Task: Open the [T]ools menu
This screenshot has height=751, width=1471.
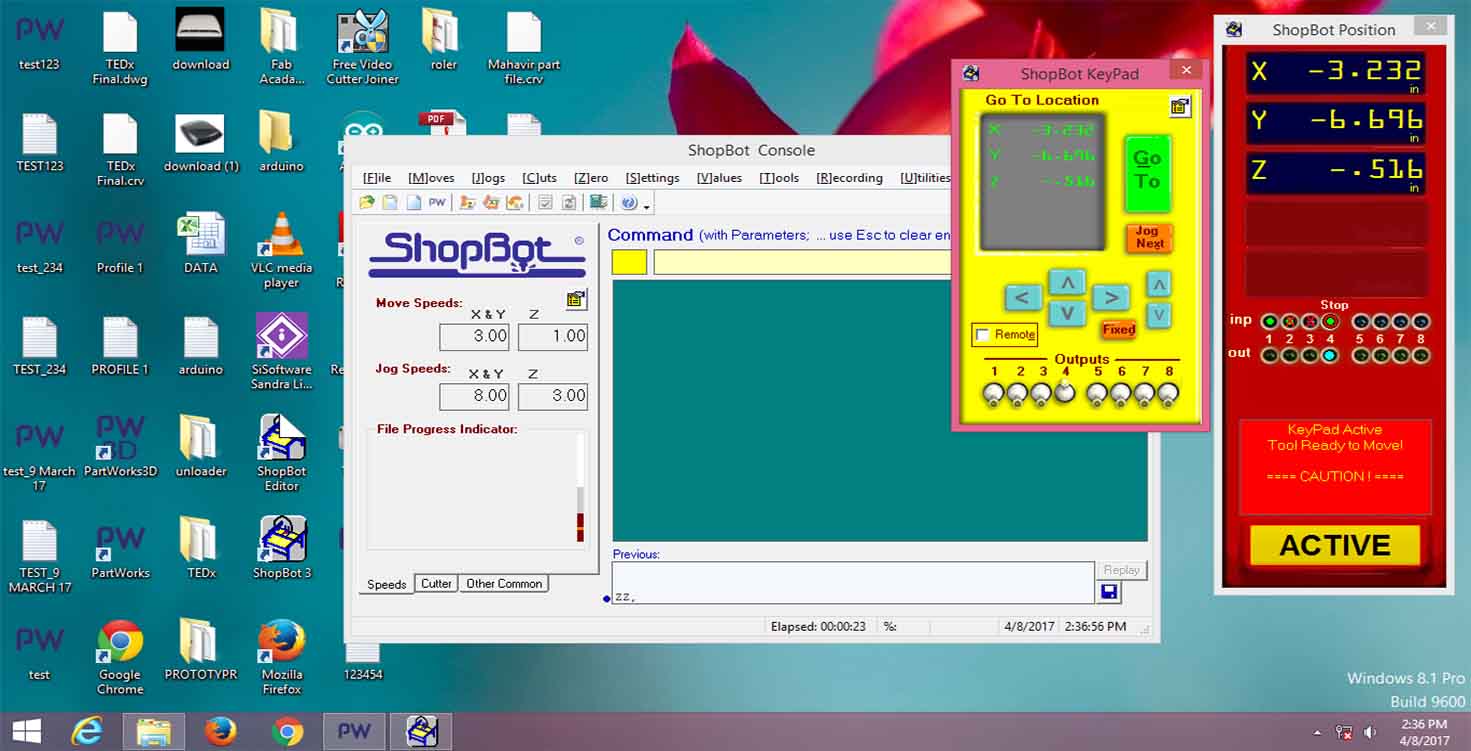Action: pyautogui.click(x=779, y=178)
